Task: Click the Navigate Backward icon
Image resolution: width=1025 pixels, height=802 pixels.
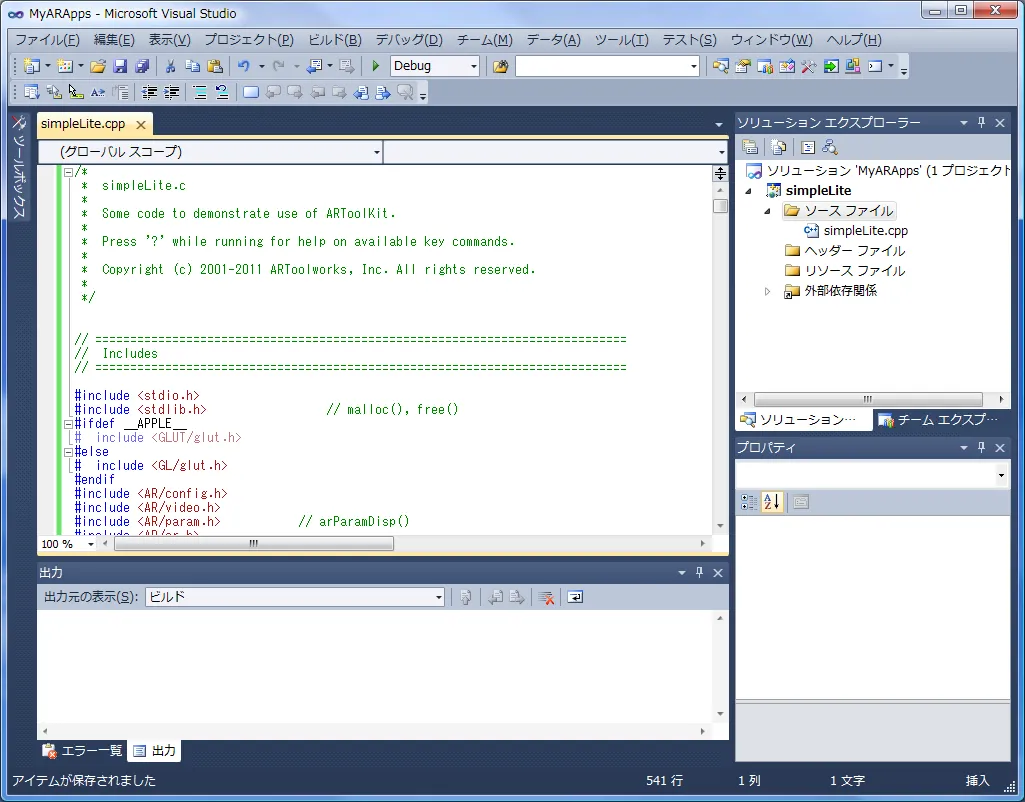Action: click(x=315, y=66)
